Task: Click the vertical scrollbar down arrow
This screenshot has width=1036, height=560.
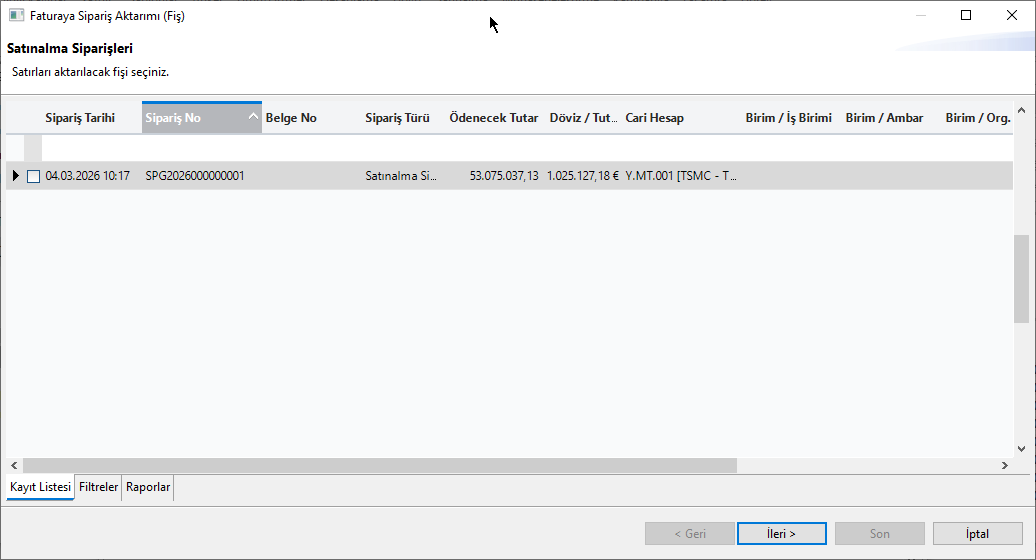Action: tap(1021, 449)
